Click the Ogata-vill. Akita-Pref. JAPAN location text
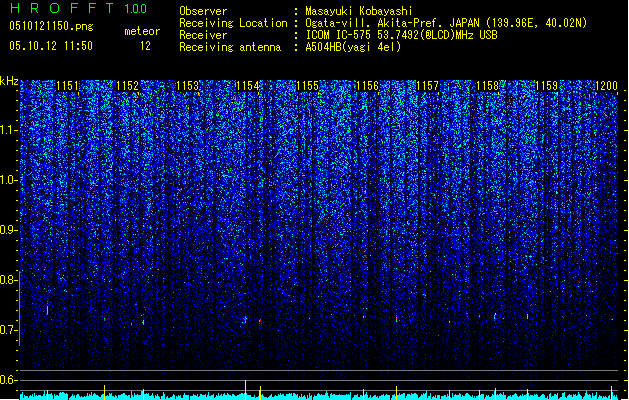629x400 pixels. pyautogui.click(x=446, y=23)
